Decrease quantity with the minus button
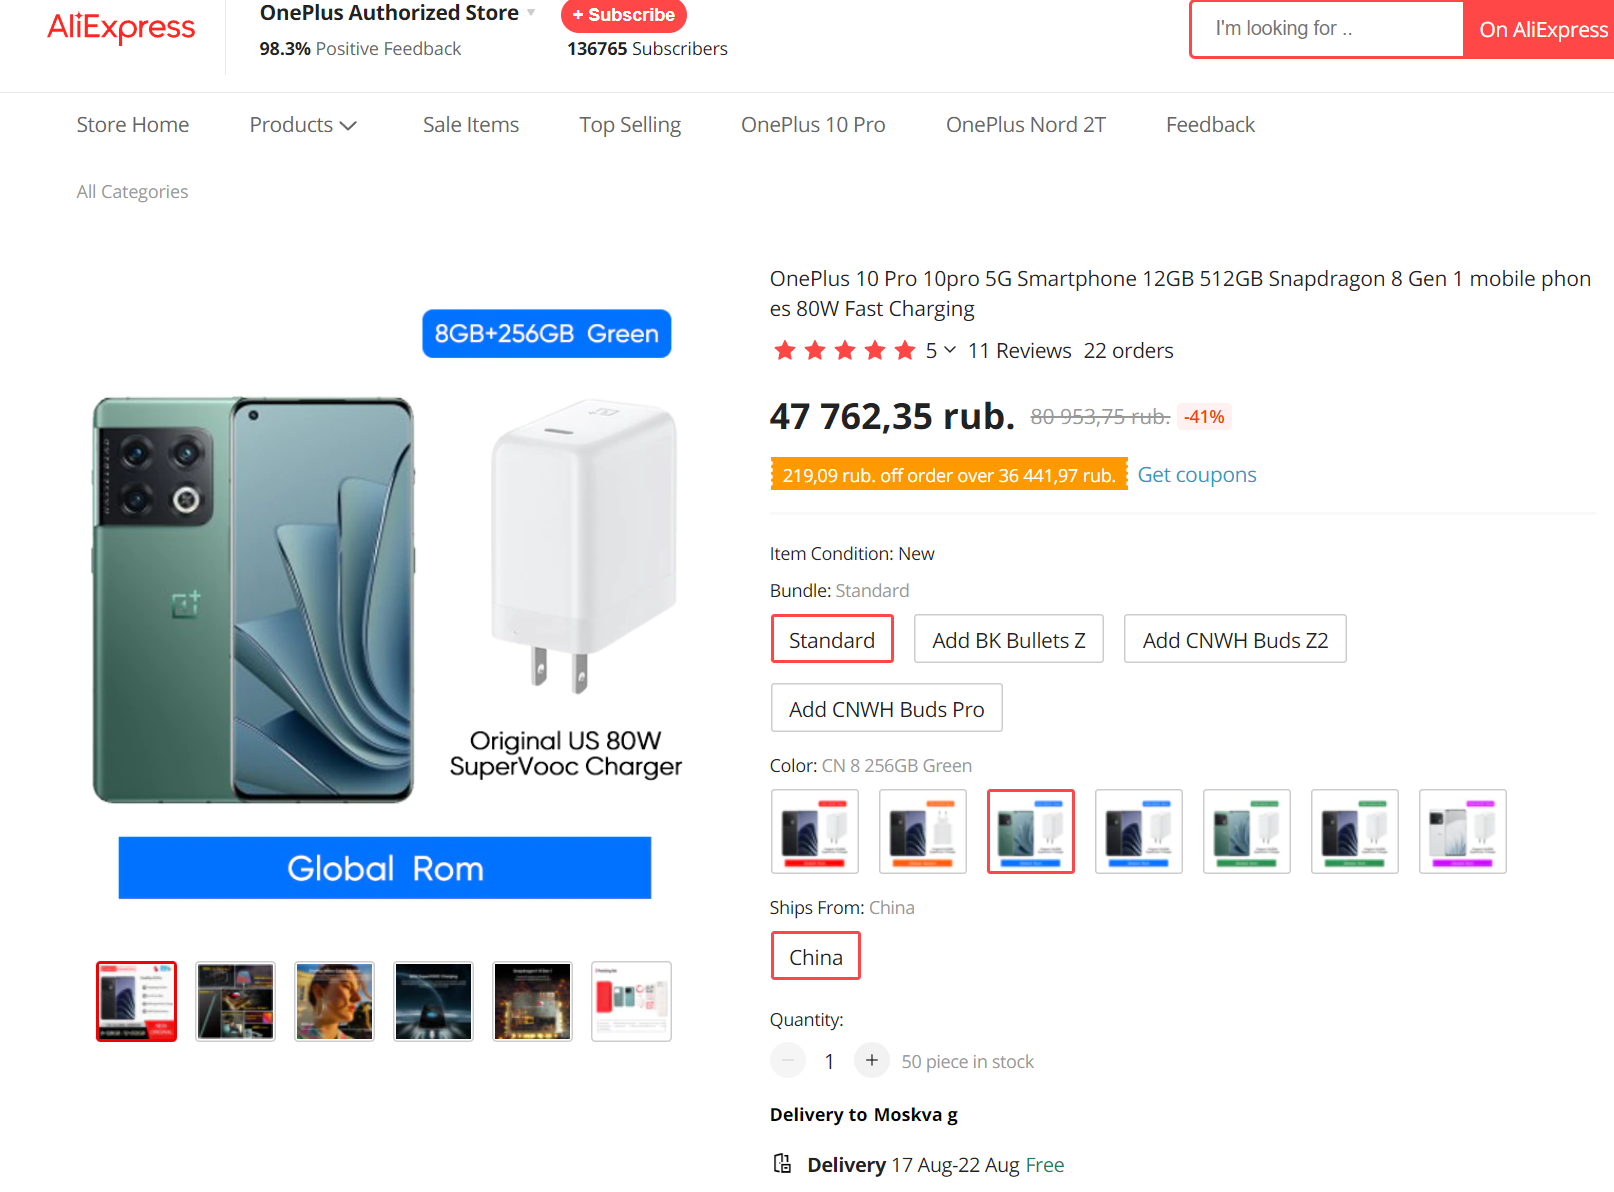1614x1192 pixels. point(788,1060)
